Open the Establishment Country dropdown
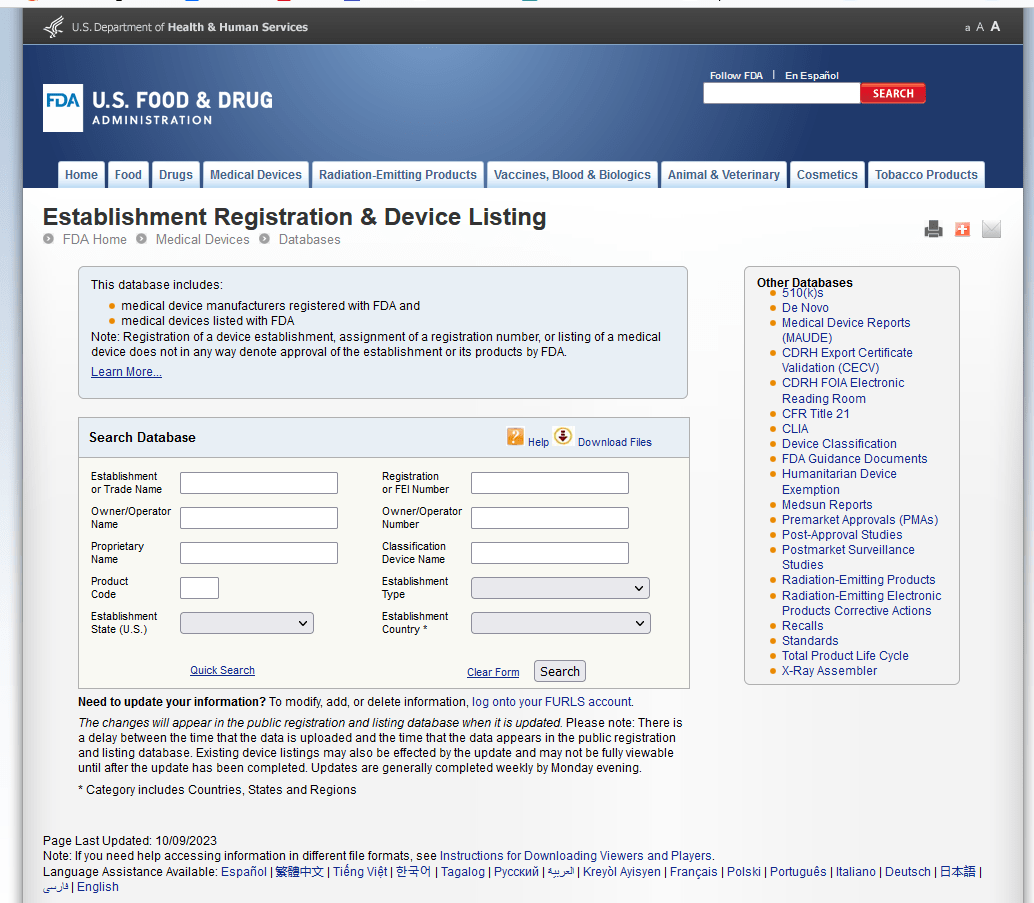This screenshot has width=1034, height=903. (x=560, y=623)
